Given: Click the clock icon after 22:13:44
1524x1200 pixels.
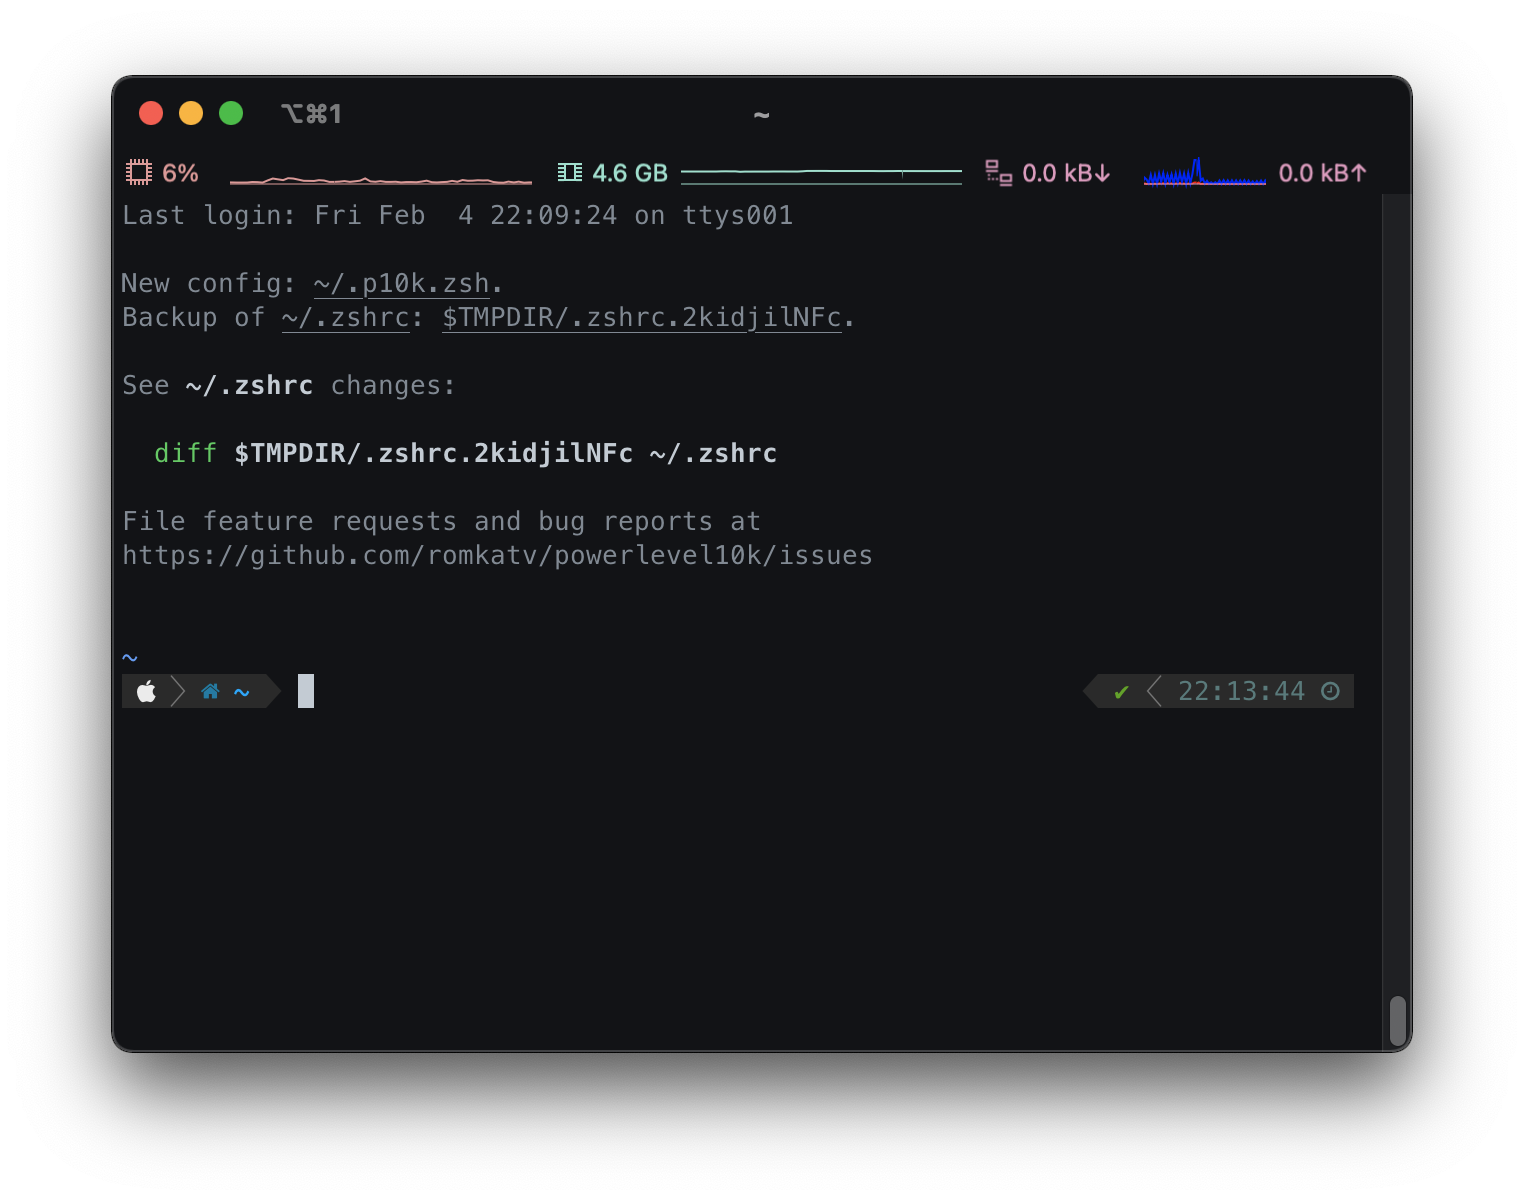Looking at the screenshot, I should coord(1330,691).
